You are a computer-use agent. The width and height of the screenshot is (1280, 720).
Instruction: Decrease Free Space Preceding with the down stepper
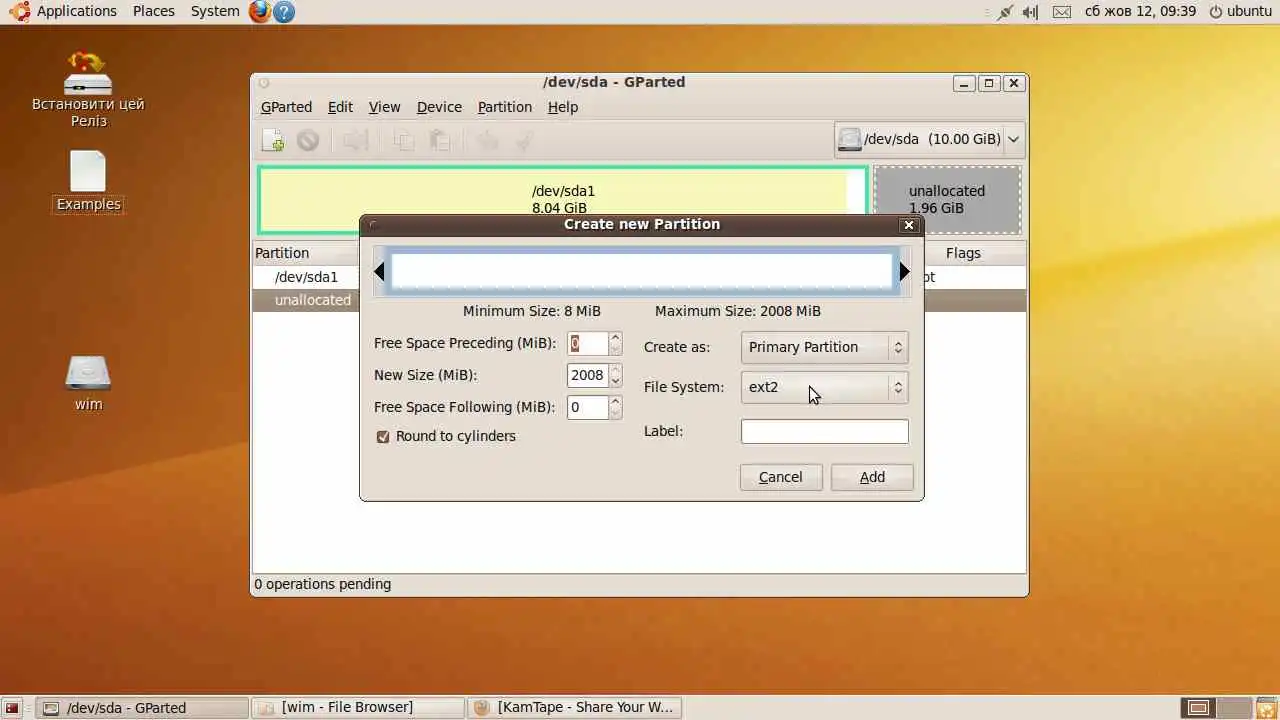(x=615, y=350)
